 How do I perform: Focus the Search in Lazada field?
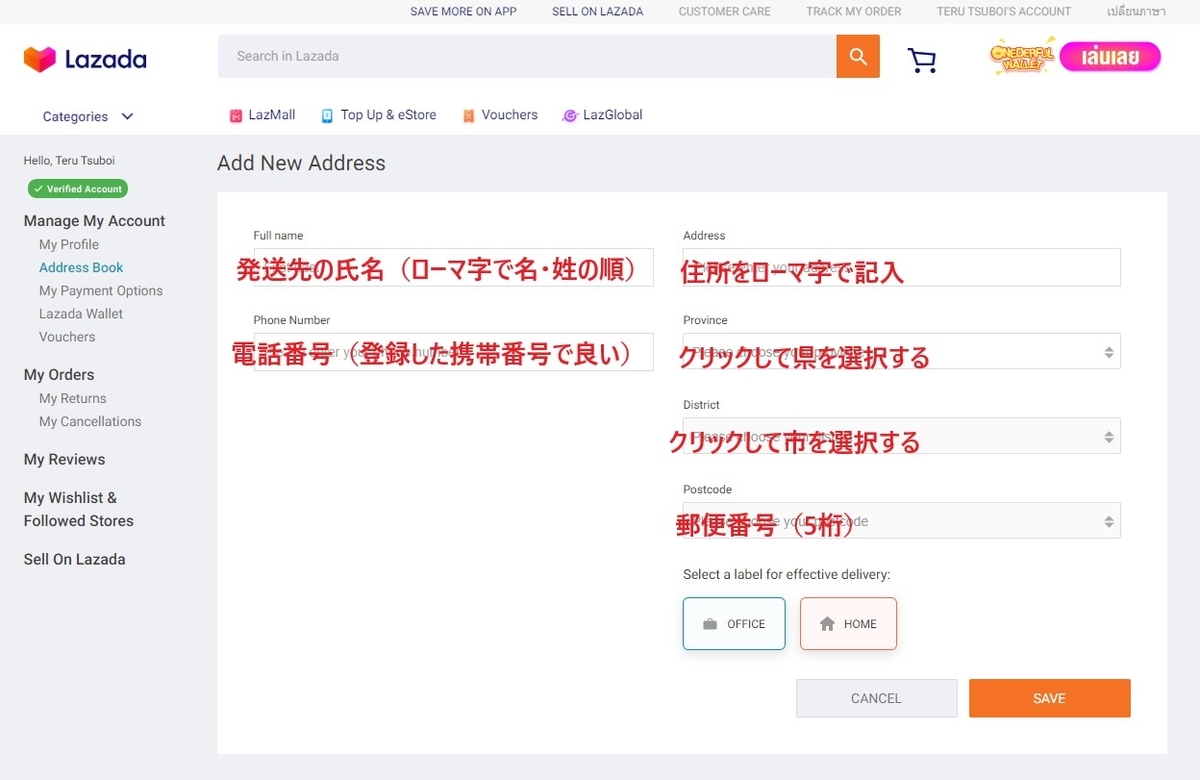tap(527, 56)
